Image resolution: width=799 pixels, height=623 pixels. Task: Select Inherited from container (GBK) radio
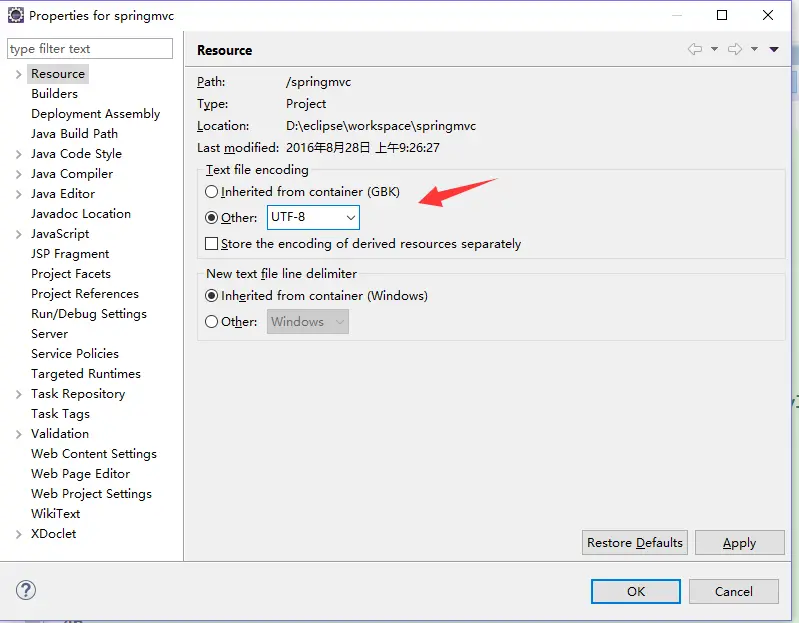[x=211, y=192]
